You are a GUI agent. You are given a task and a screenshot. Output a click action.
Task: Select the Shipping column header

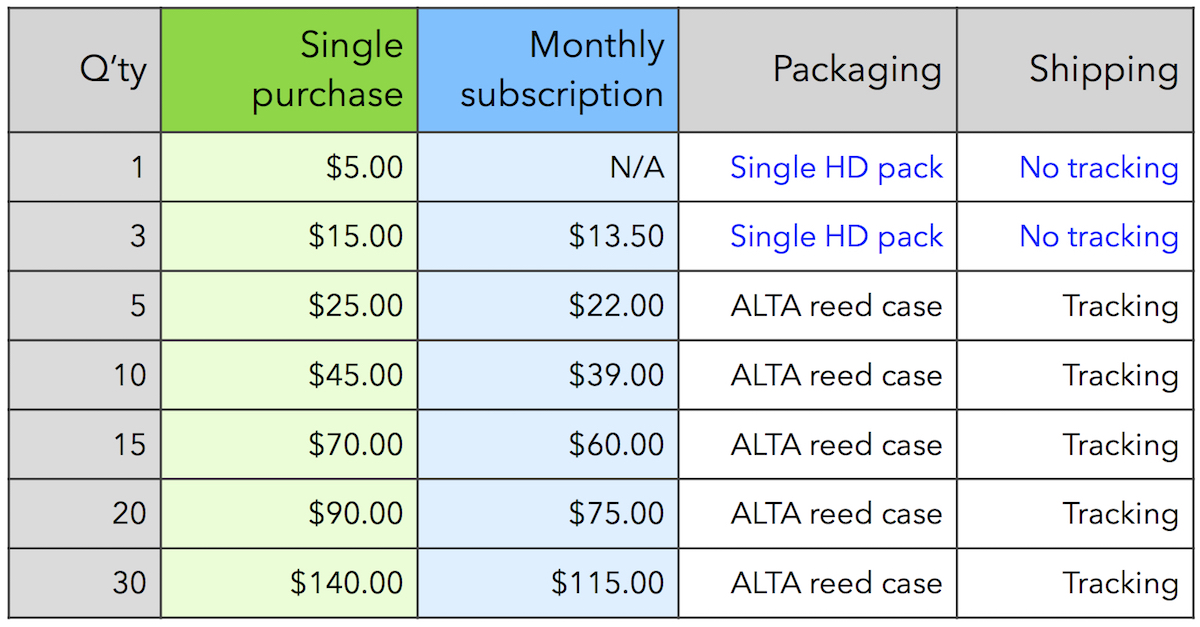click(x=1078, y=70)
